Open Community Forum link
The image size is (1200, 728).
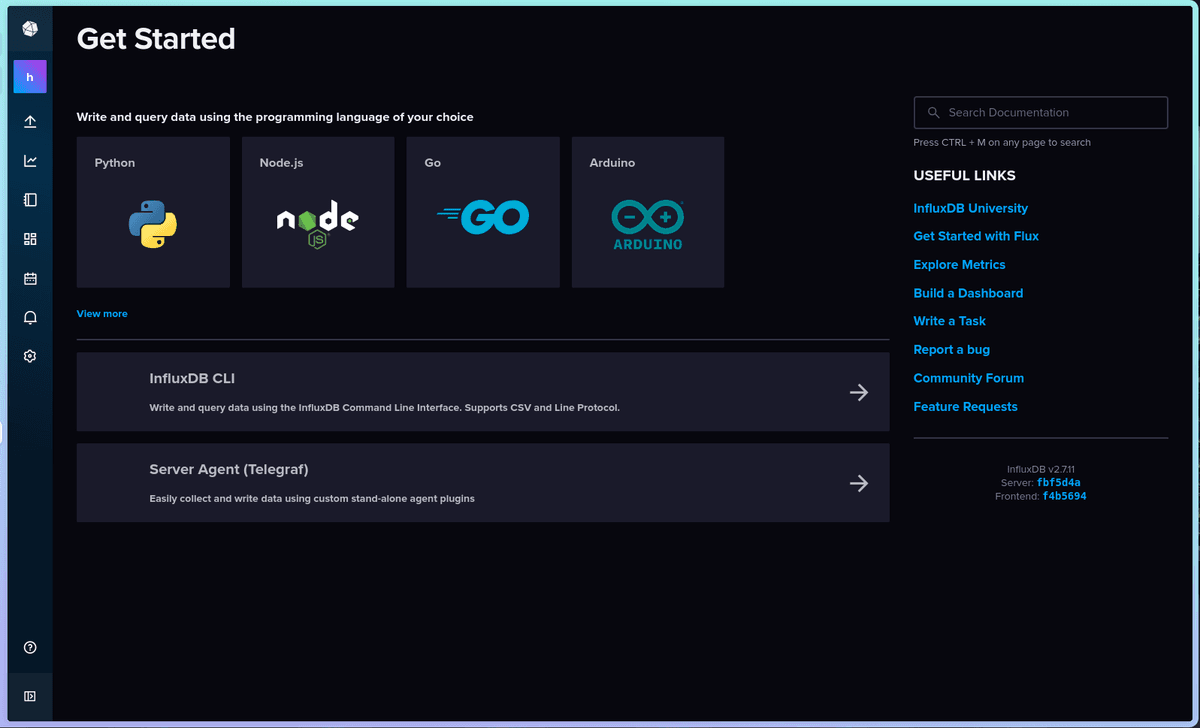[968, 378]
